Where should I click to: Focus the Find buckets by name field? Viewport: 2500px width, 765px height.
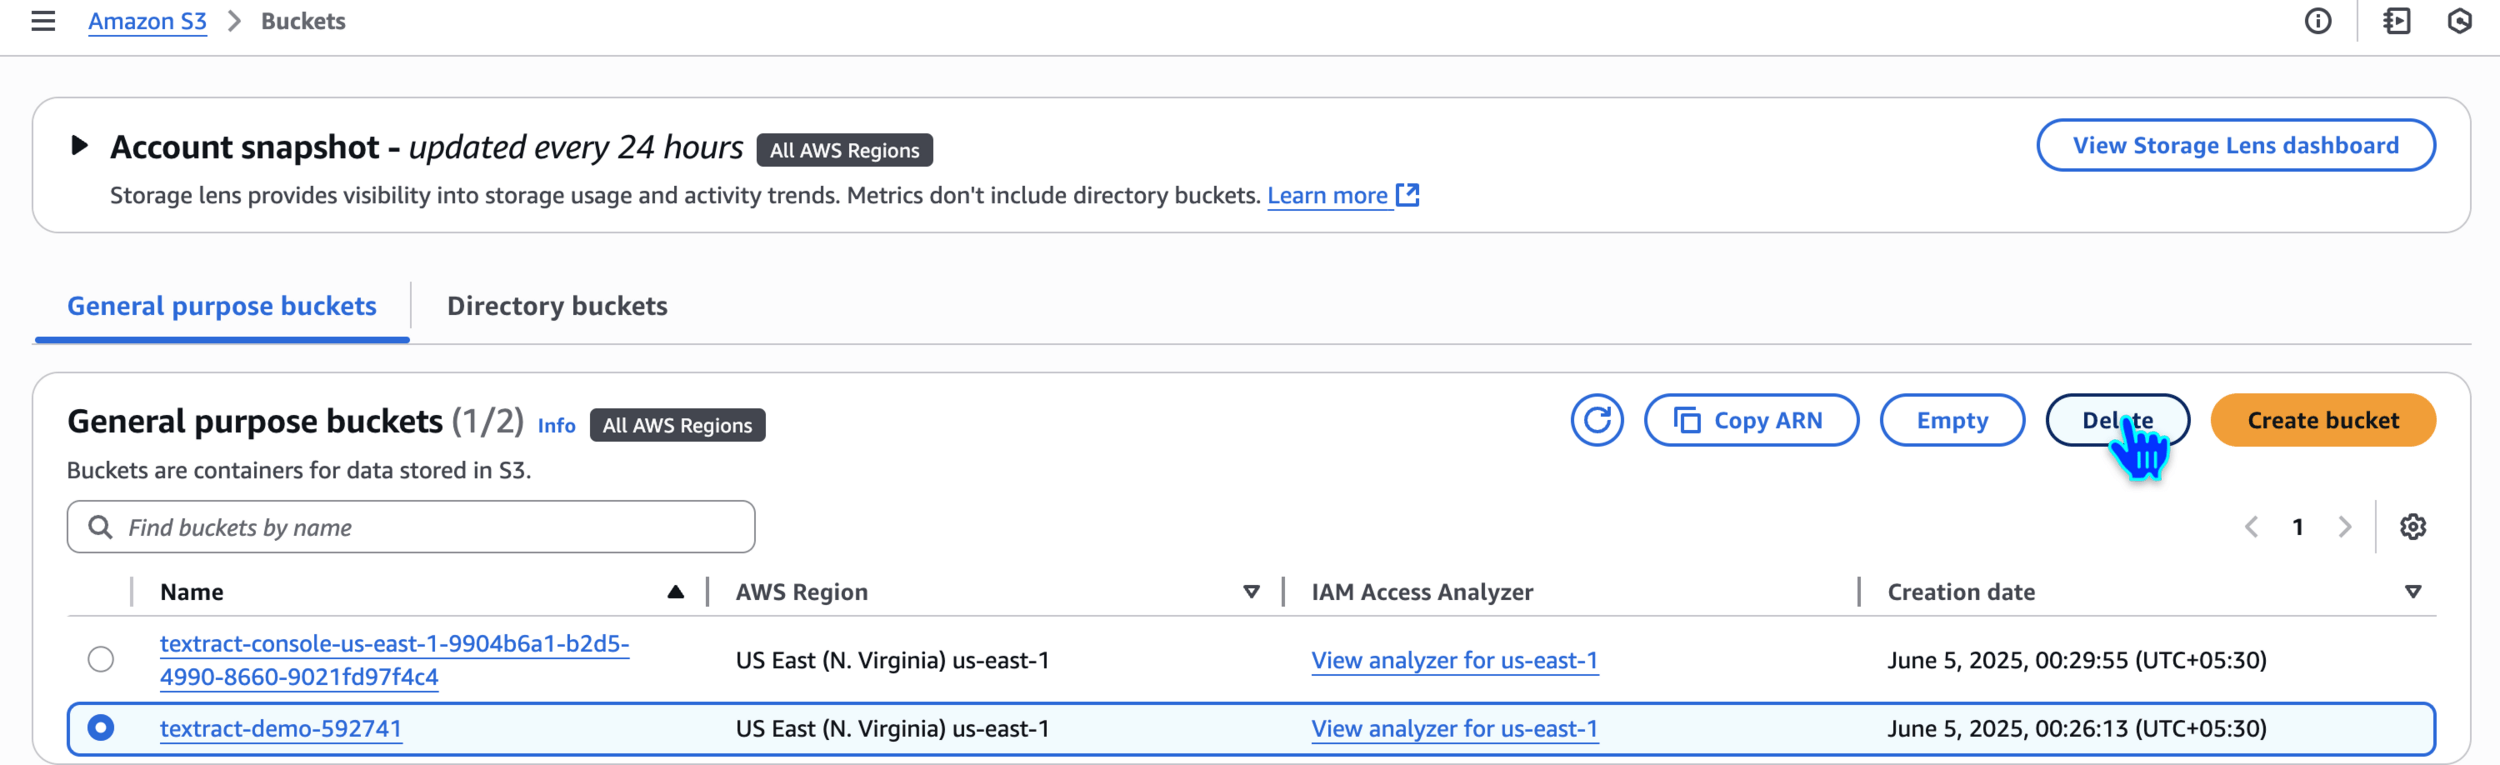point(411,527)
